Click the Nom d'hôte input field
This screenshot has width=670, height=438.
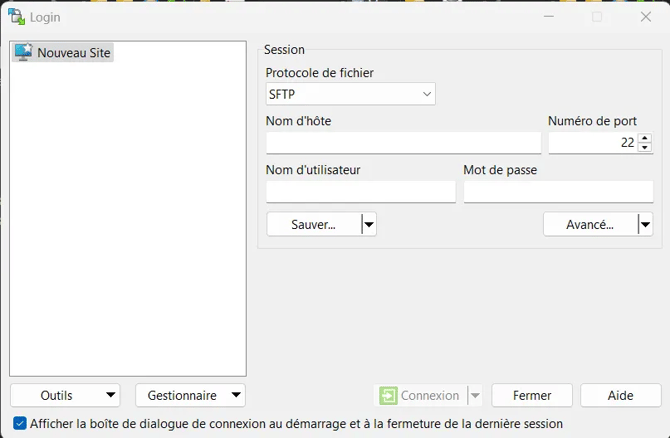403,143
